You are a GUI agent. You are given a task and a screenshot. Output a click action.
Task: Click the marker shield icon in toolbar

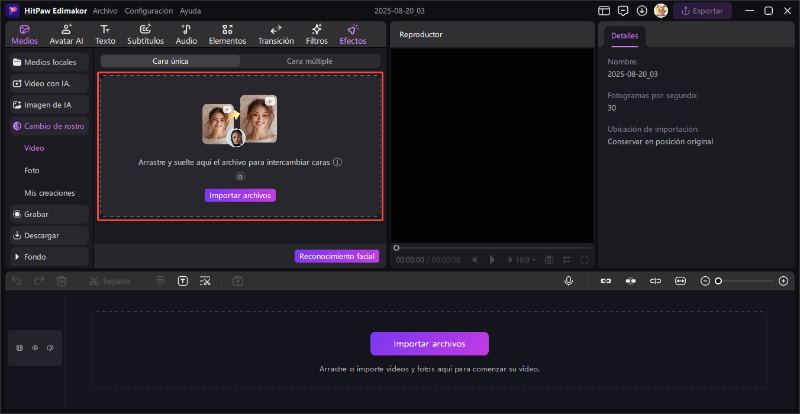coord(160,281)
